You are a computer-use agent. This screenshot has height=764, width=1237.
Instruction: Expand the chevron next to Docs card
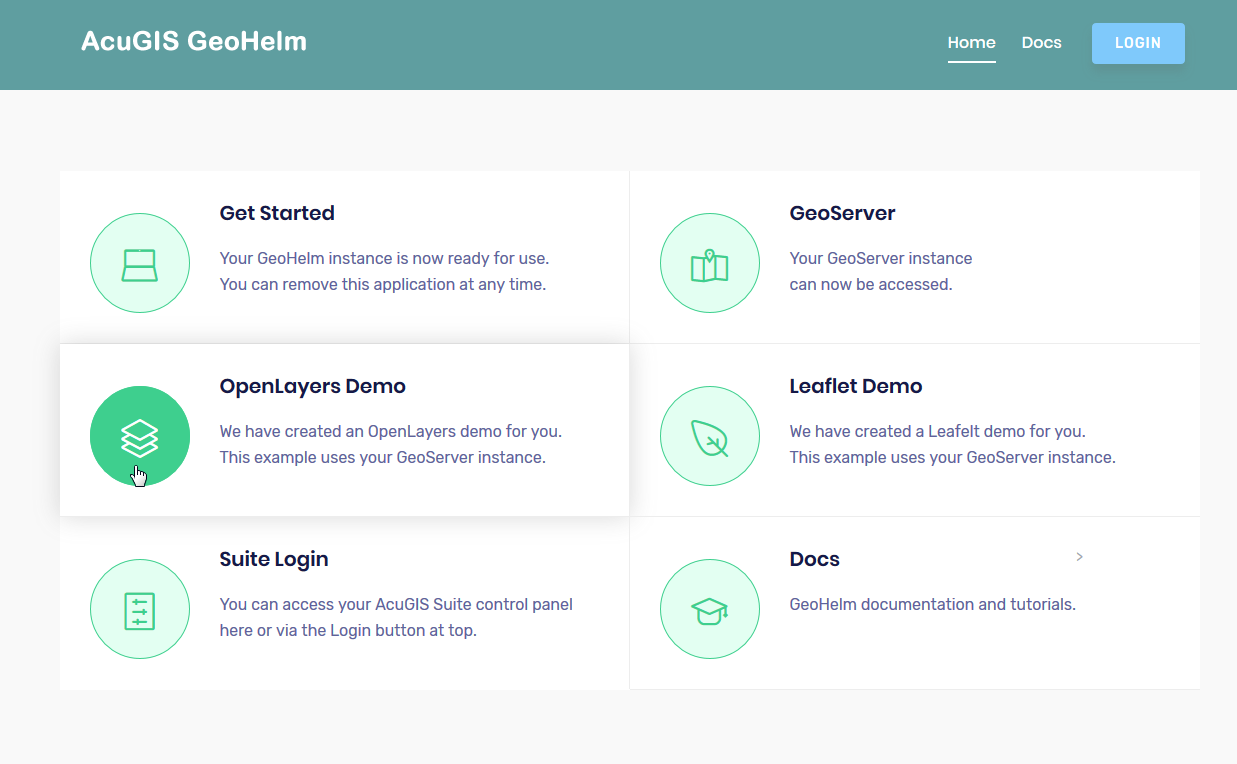[x=1079, y=557]
